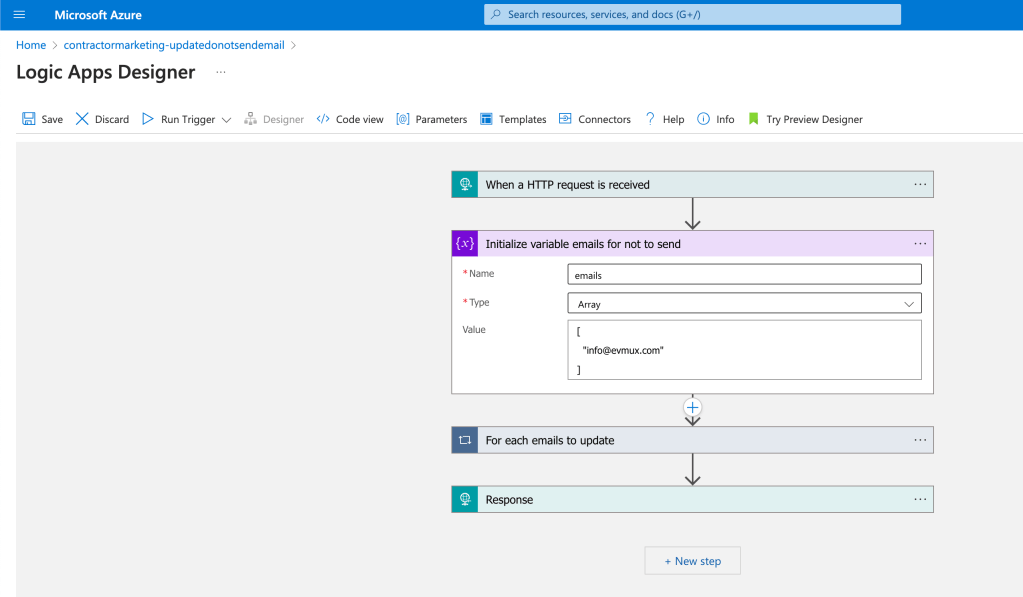Viewport: 1023px width, 597px height.
Task: Expand the 'For each emails to update' card
Action: click(x=692, y=440)
